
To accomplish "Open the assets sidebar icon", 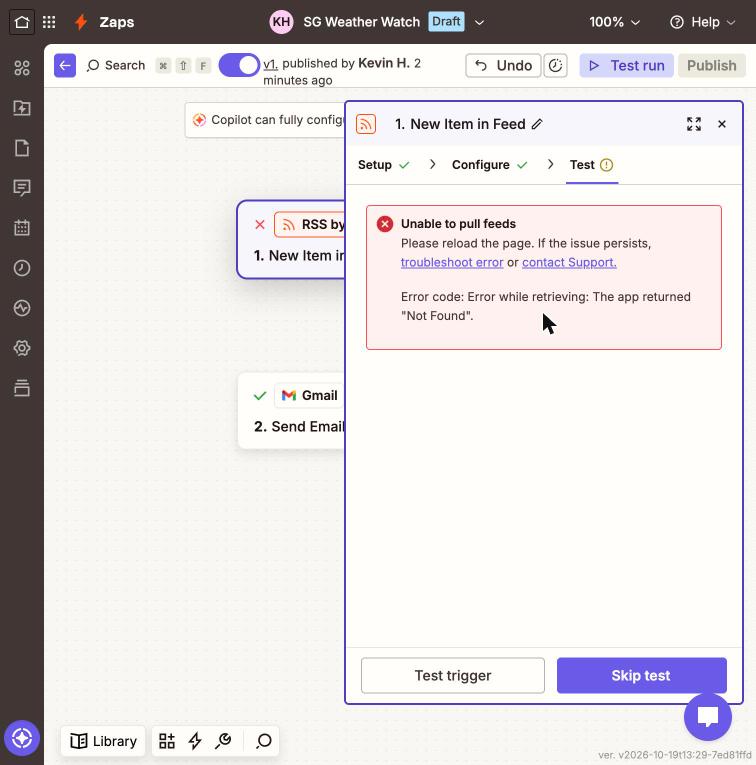I will pos(22,68).
